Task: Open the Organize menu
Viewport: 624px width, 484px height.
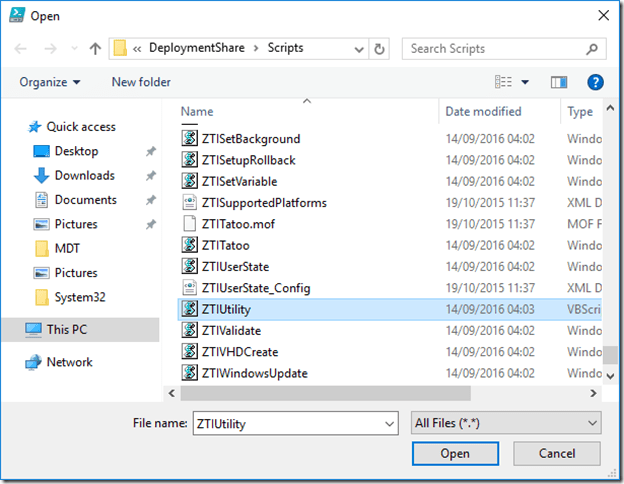Action: click(x=50, y=82)
